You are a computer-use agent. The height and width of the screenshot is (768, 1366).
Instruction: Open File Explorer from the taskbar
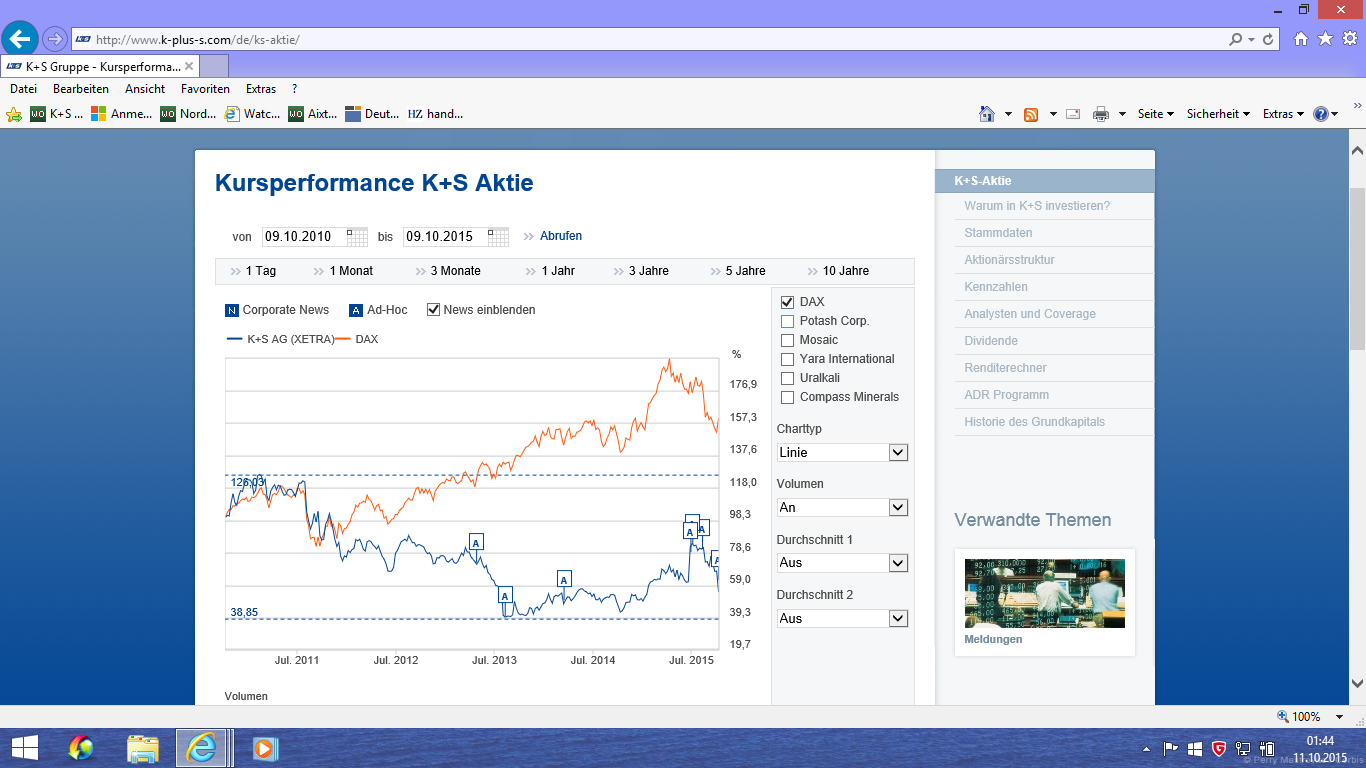142,748
